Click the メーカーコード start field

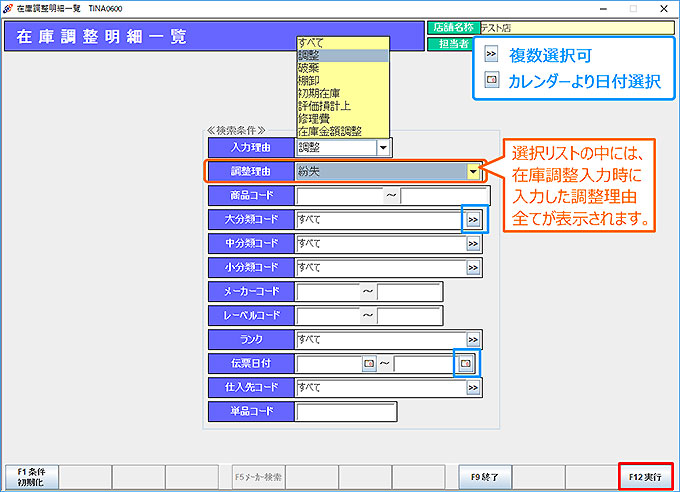[328, 292]
